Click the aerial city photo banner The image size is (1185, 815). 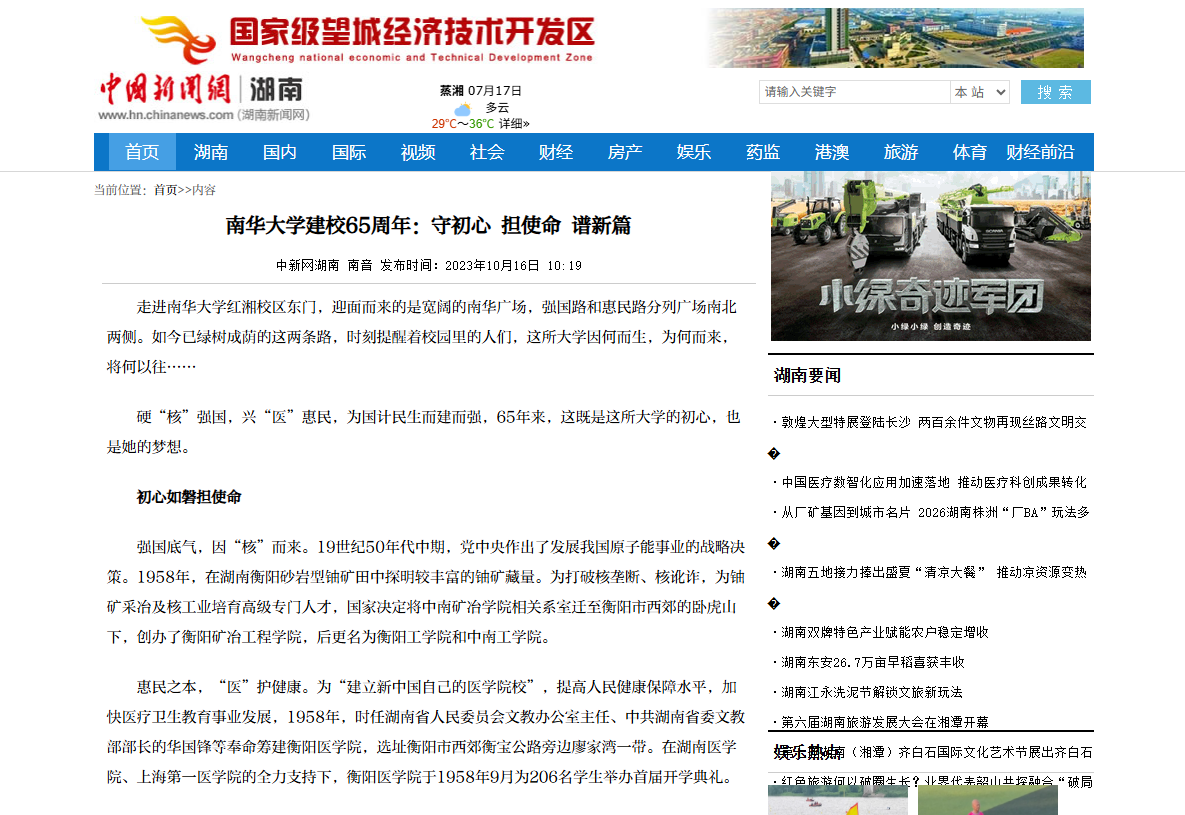pyautogui.click(x=895, y=38)
